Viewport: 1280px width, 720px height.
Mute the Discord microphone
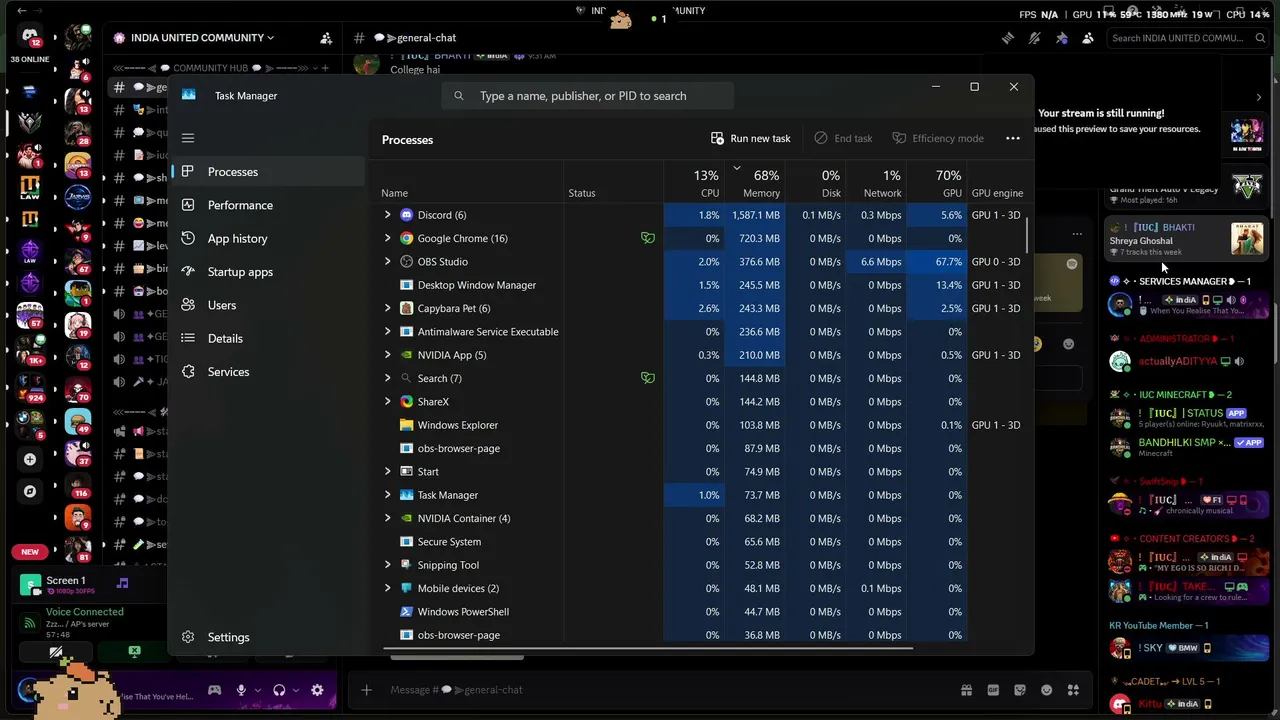tap(241, 690)
